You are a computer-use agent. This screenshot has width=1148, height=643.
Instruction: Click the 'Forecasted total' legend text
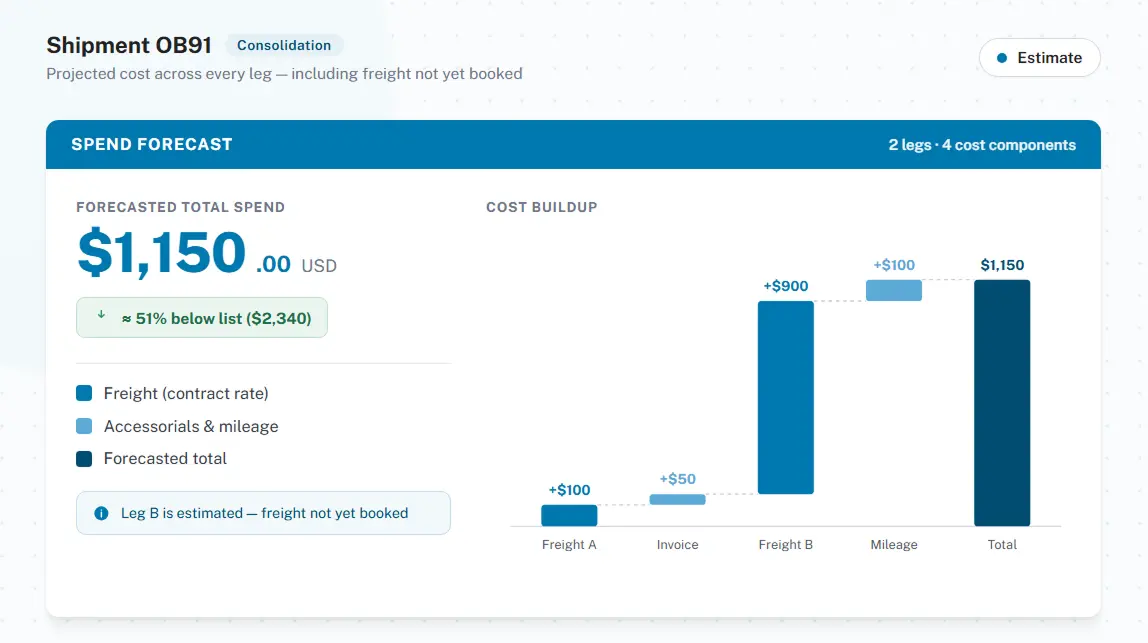165,458
